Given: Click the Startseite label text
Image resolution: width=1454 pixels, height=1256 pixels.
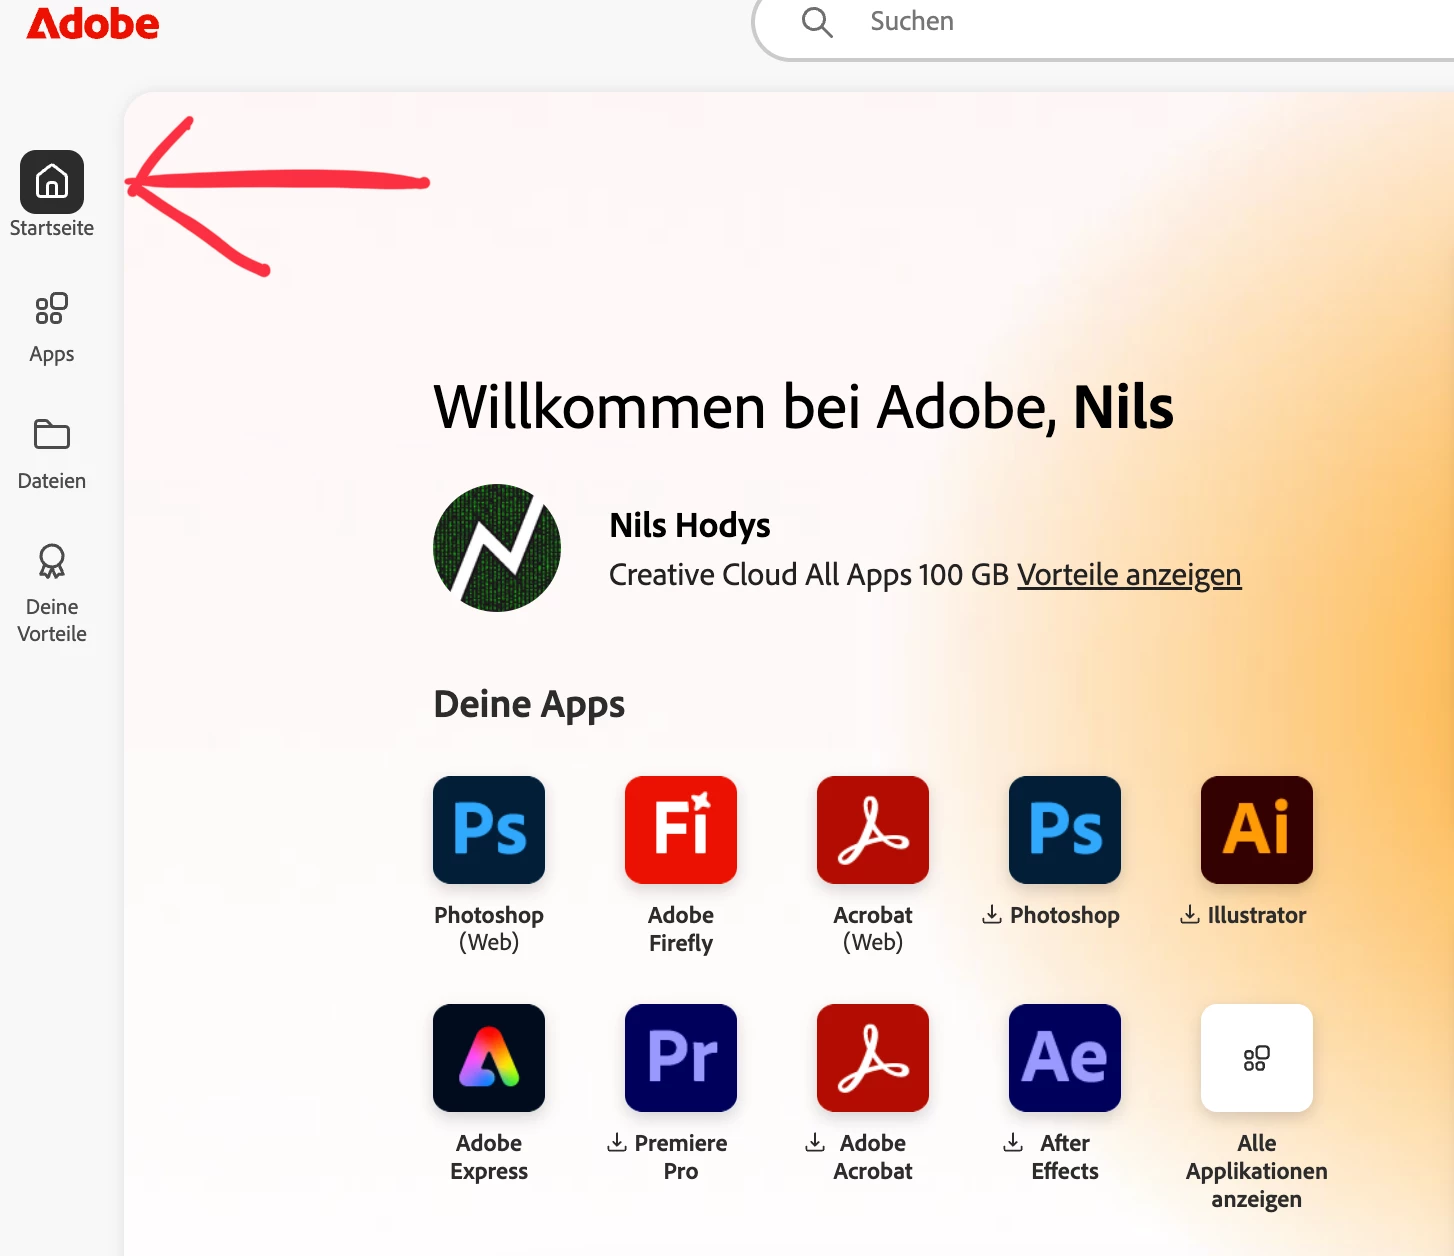Looking at the screenshot, I should 52,228.
